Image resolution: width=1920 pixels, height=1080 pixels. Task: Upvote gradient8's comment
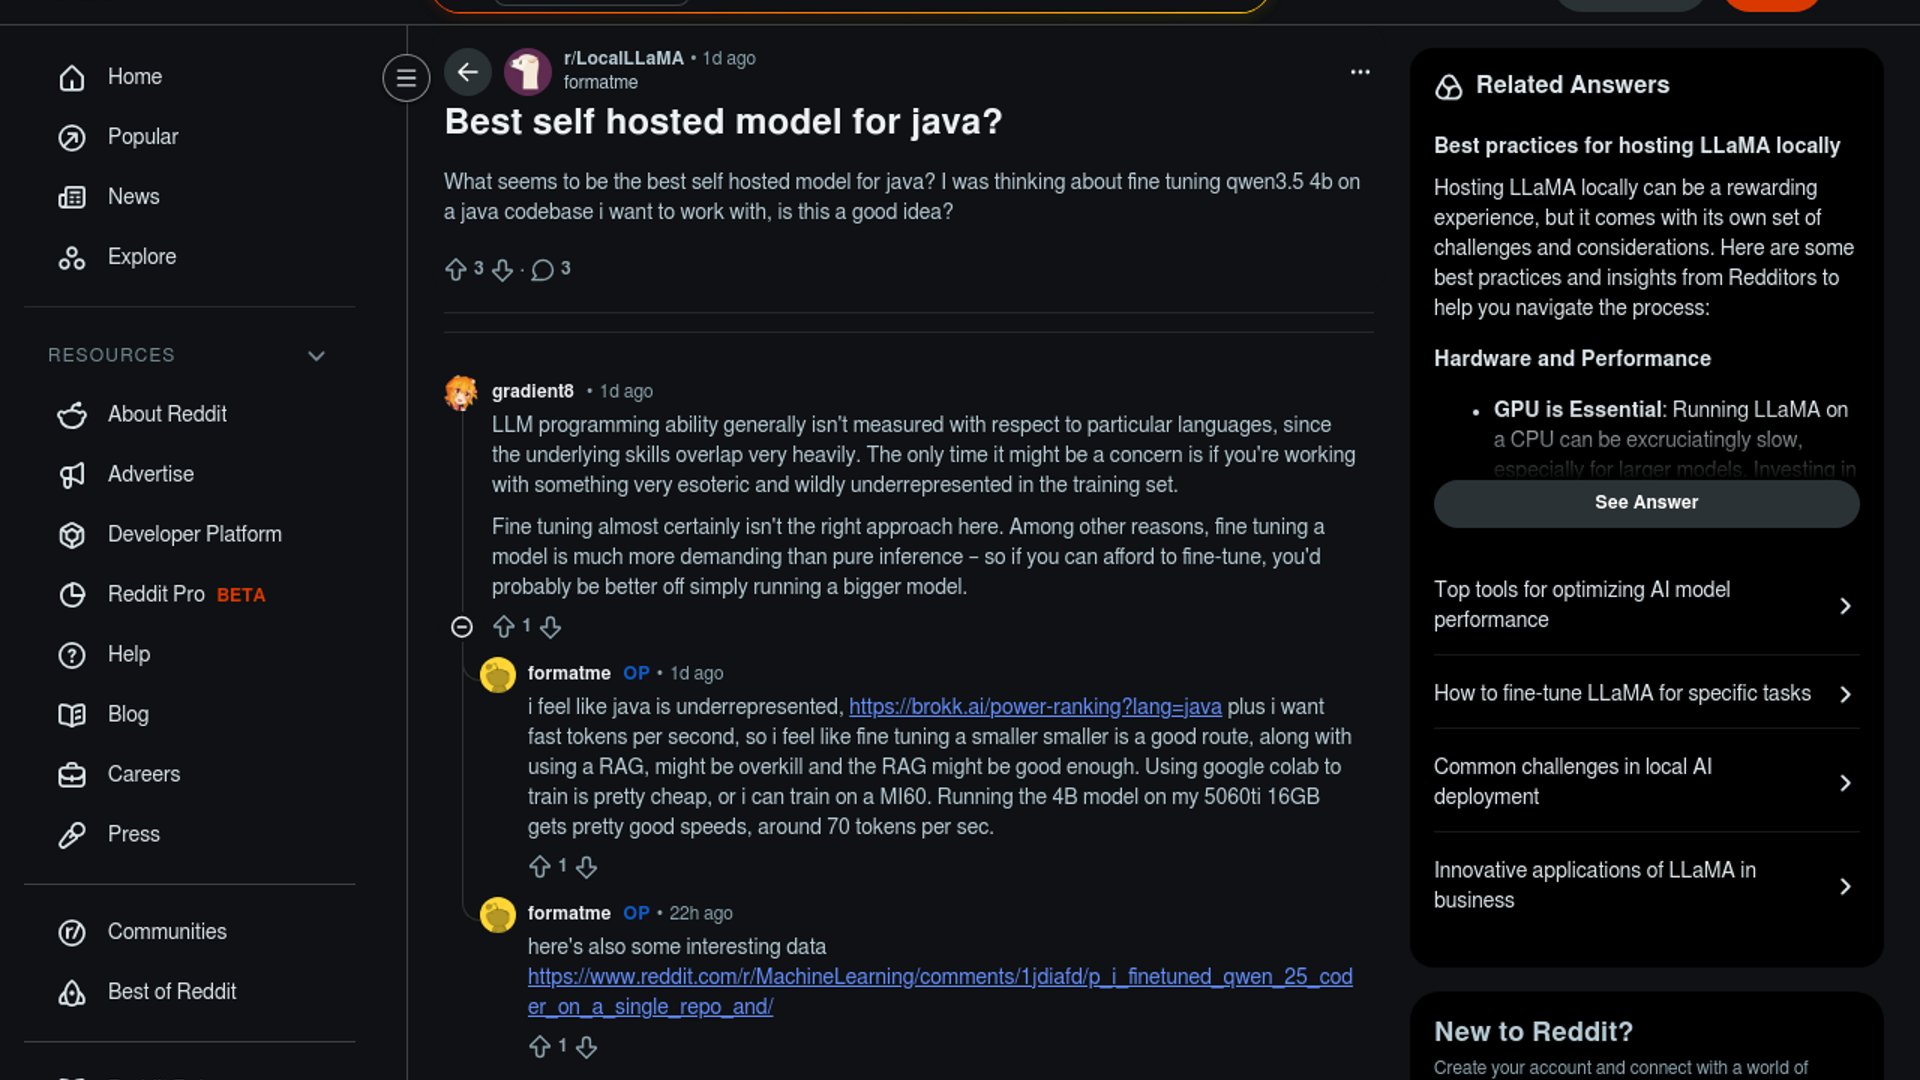pyautogui.click(x=504, y=627)
